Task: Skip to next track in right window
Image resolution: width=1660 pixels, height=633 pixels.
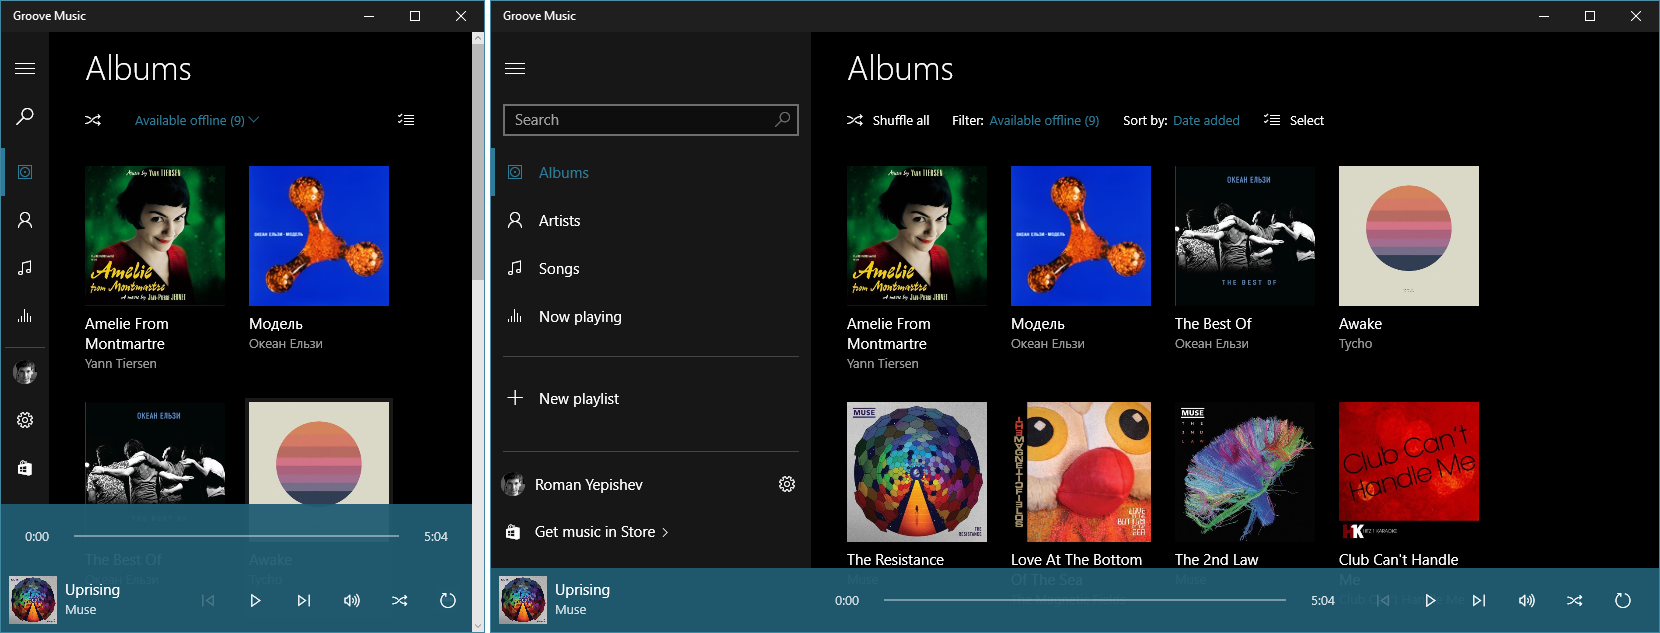Action: click(1479, 600)
